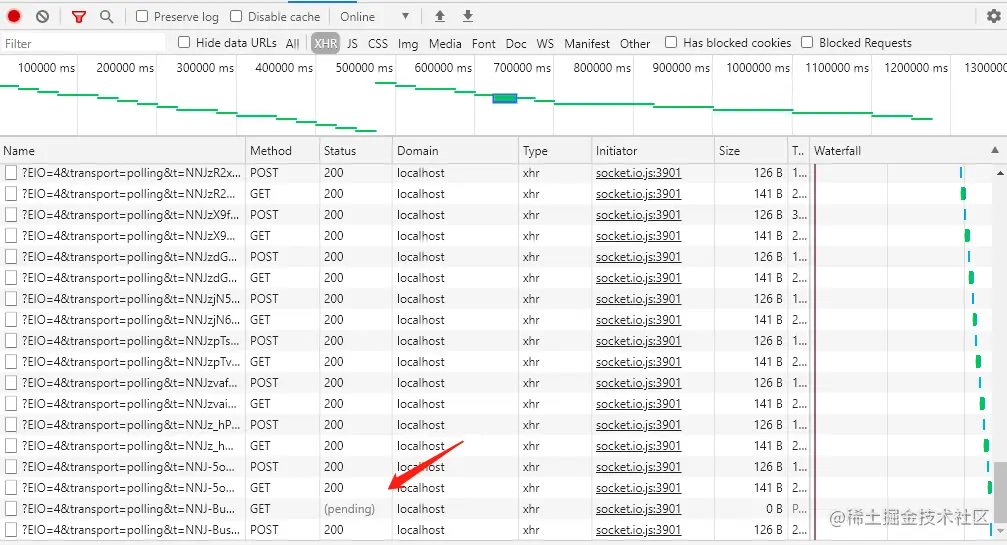Viewport: 1007px width, 545px height.
Task: Select the Manifest request type filter
Action: pos(587,44)
